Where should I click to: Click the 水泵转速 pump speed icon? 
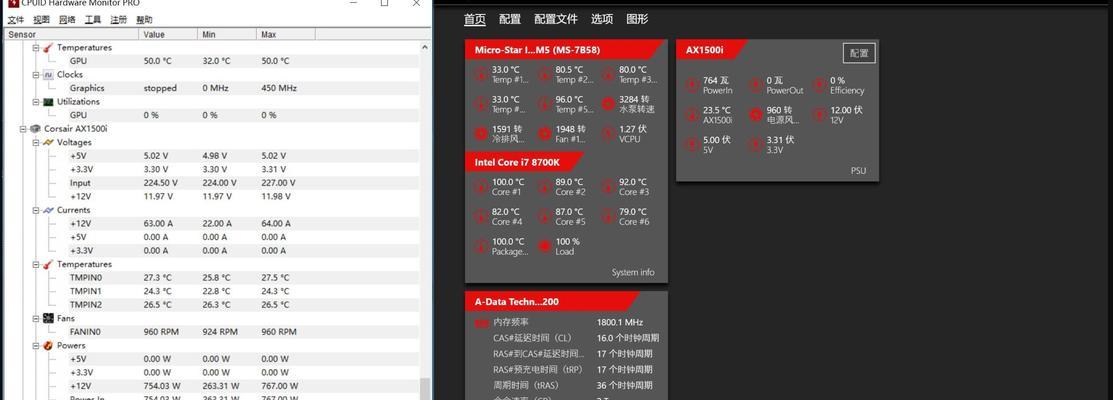[608, 104]
